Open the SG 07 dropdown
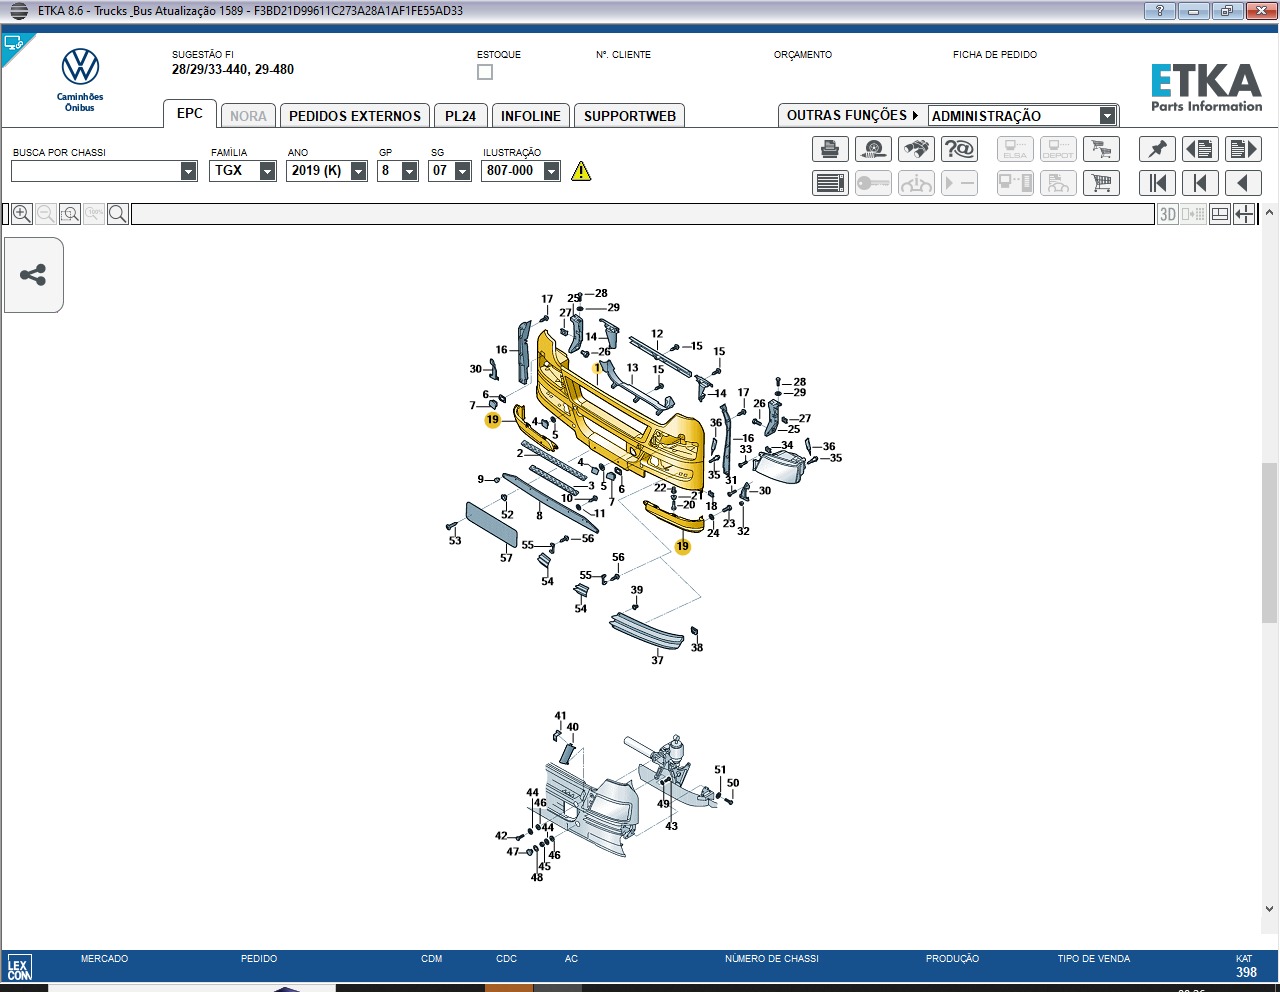1280x992 pixels. click(x=462, y=171)
